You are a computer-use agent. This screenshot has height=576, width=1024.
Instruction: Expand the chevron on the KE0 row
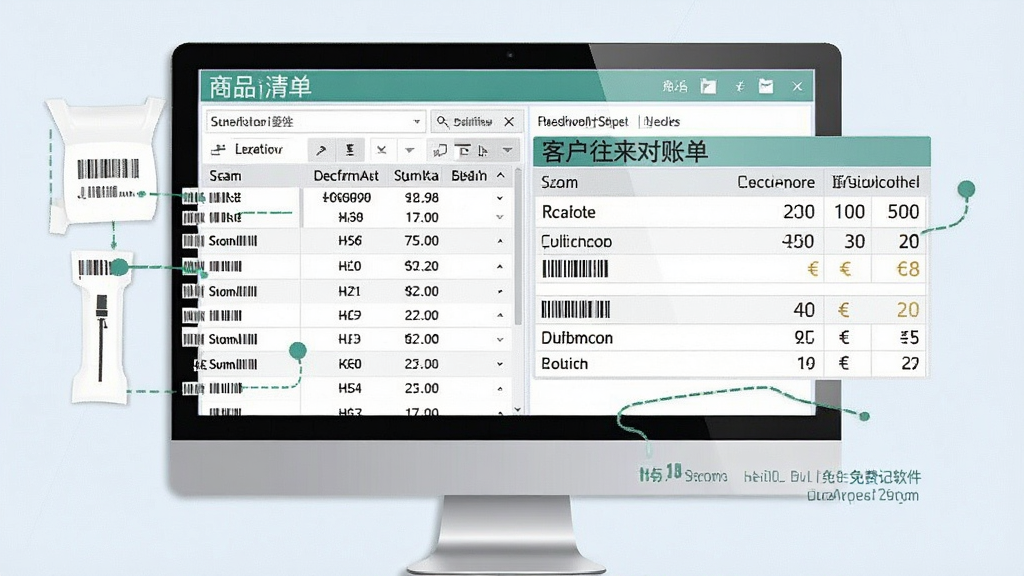(500, 364)
